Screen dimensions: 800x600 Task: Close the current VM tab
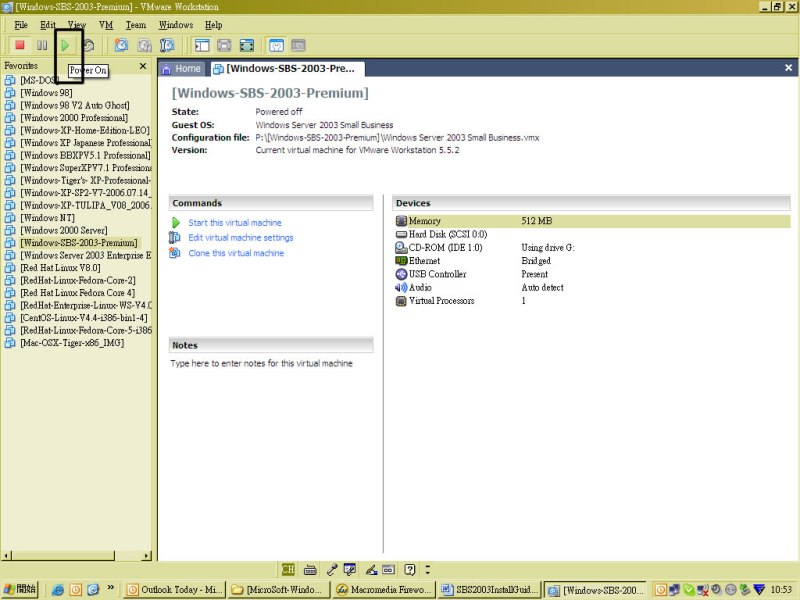pos(788,68)
